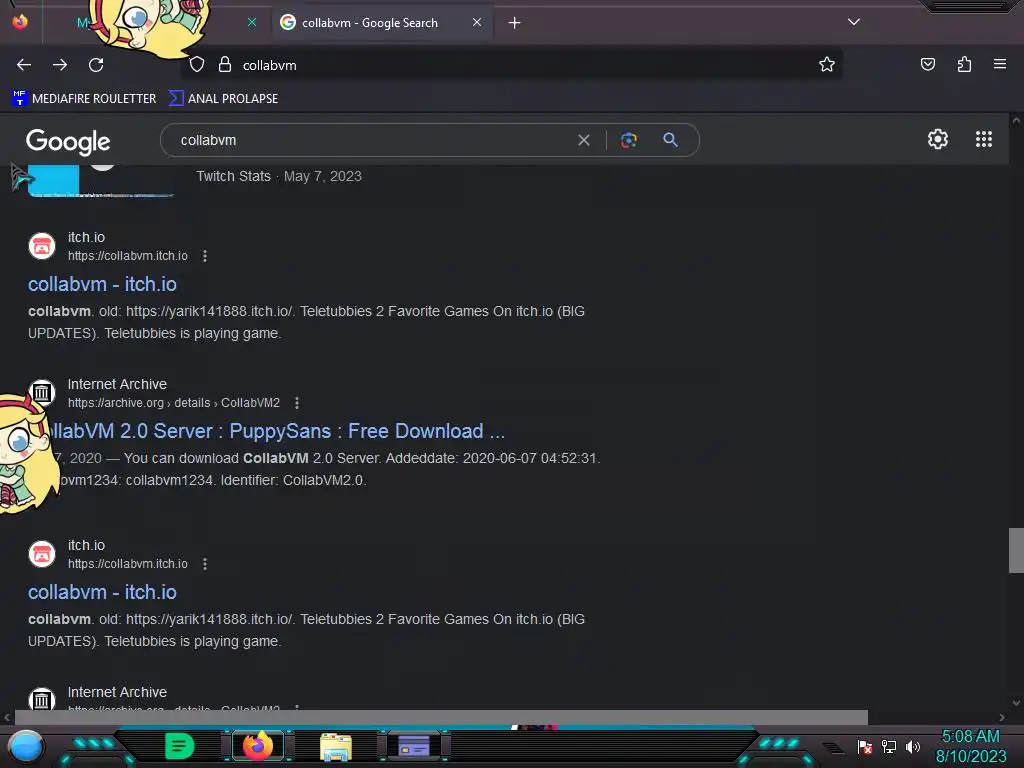
Task: Open Action Center flag in tray
Action: click(x=865, y=746)
